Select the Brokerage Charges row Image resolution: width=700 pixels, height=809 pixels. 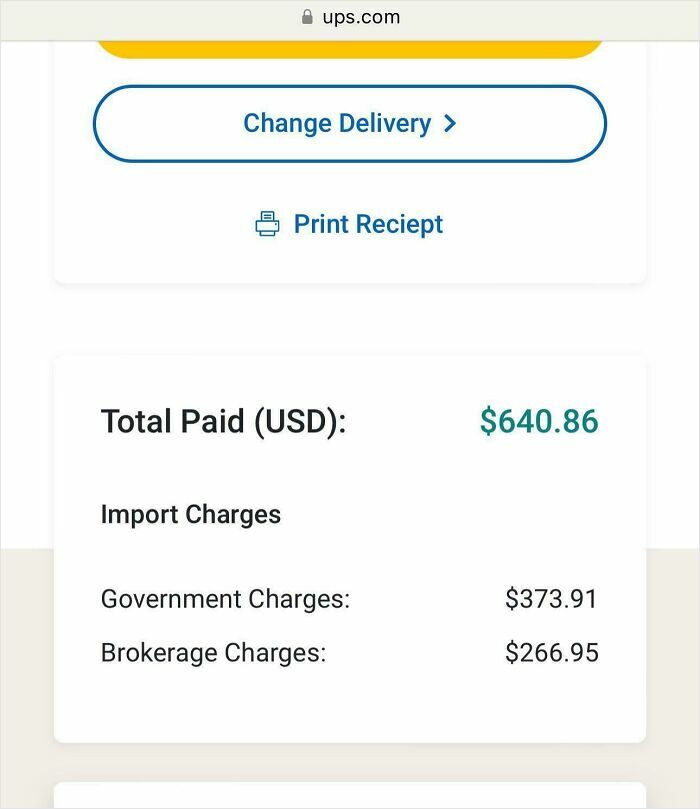(x=349, y=652)
